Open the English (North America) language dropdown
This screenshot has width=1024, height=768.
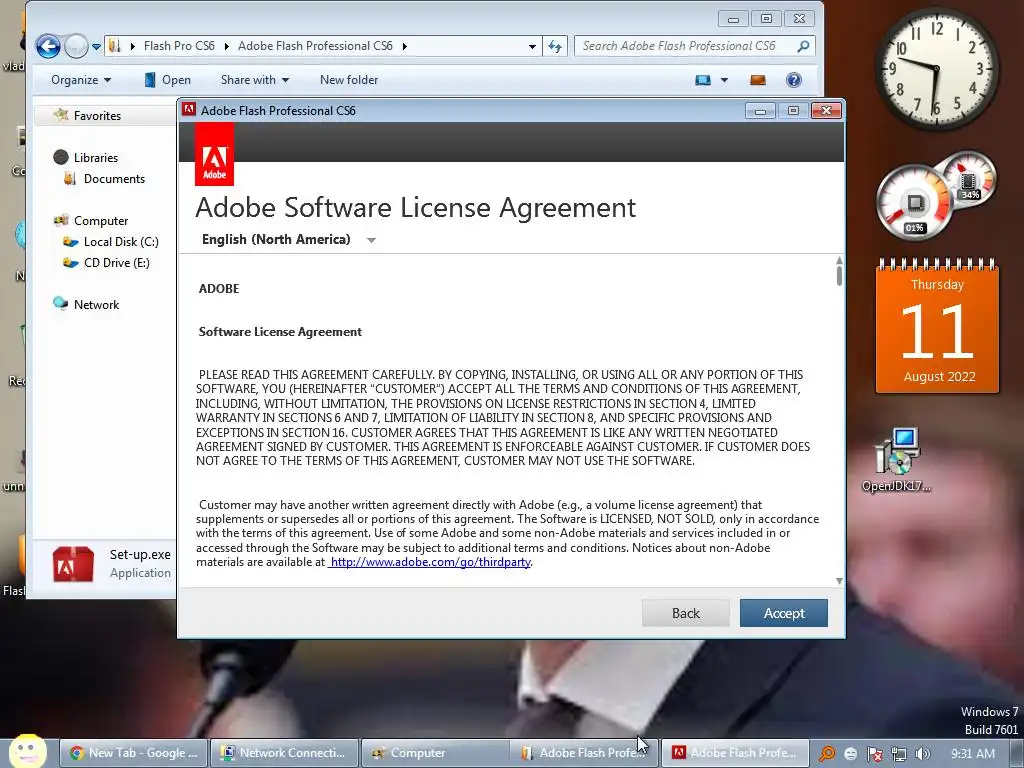pyautogui.click(x=288, y=240)
